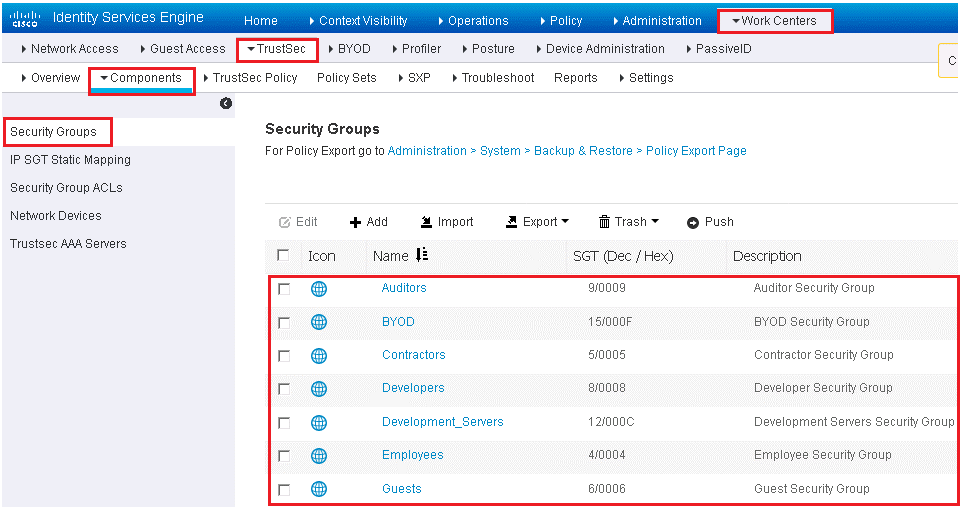Sort by the Name column sort icon
The width and height of the screenshot is (964, 516).
pos(422,255)
